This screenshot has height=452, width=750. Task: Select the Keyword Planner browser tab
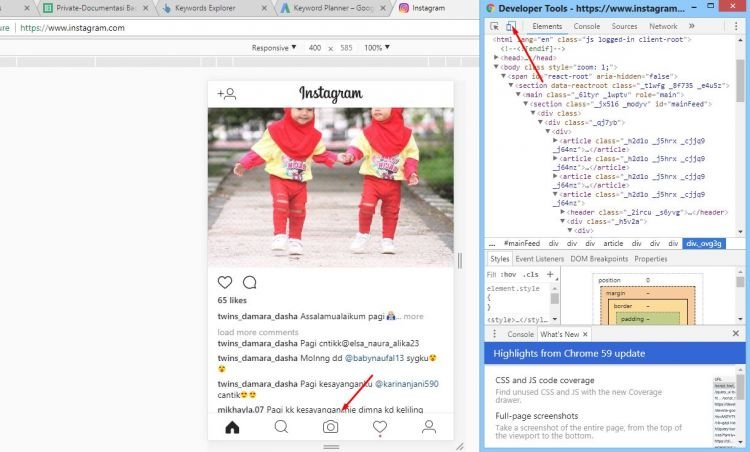(333, 8)
